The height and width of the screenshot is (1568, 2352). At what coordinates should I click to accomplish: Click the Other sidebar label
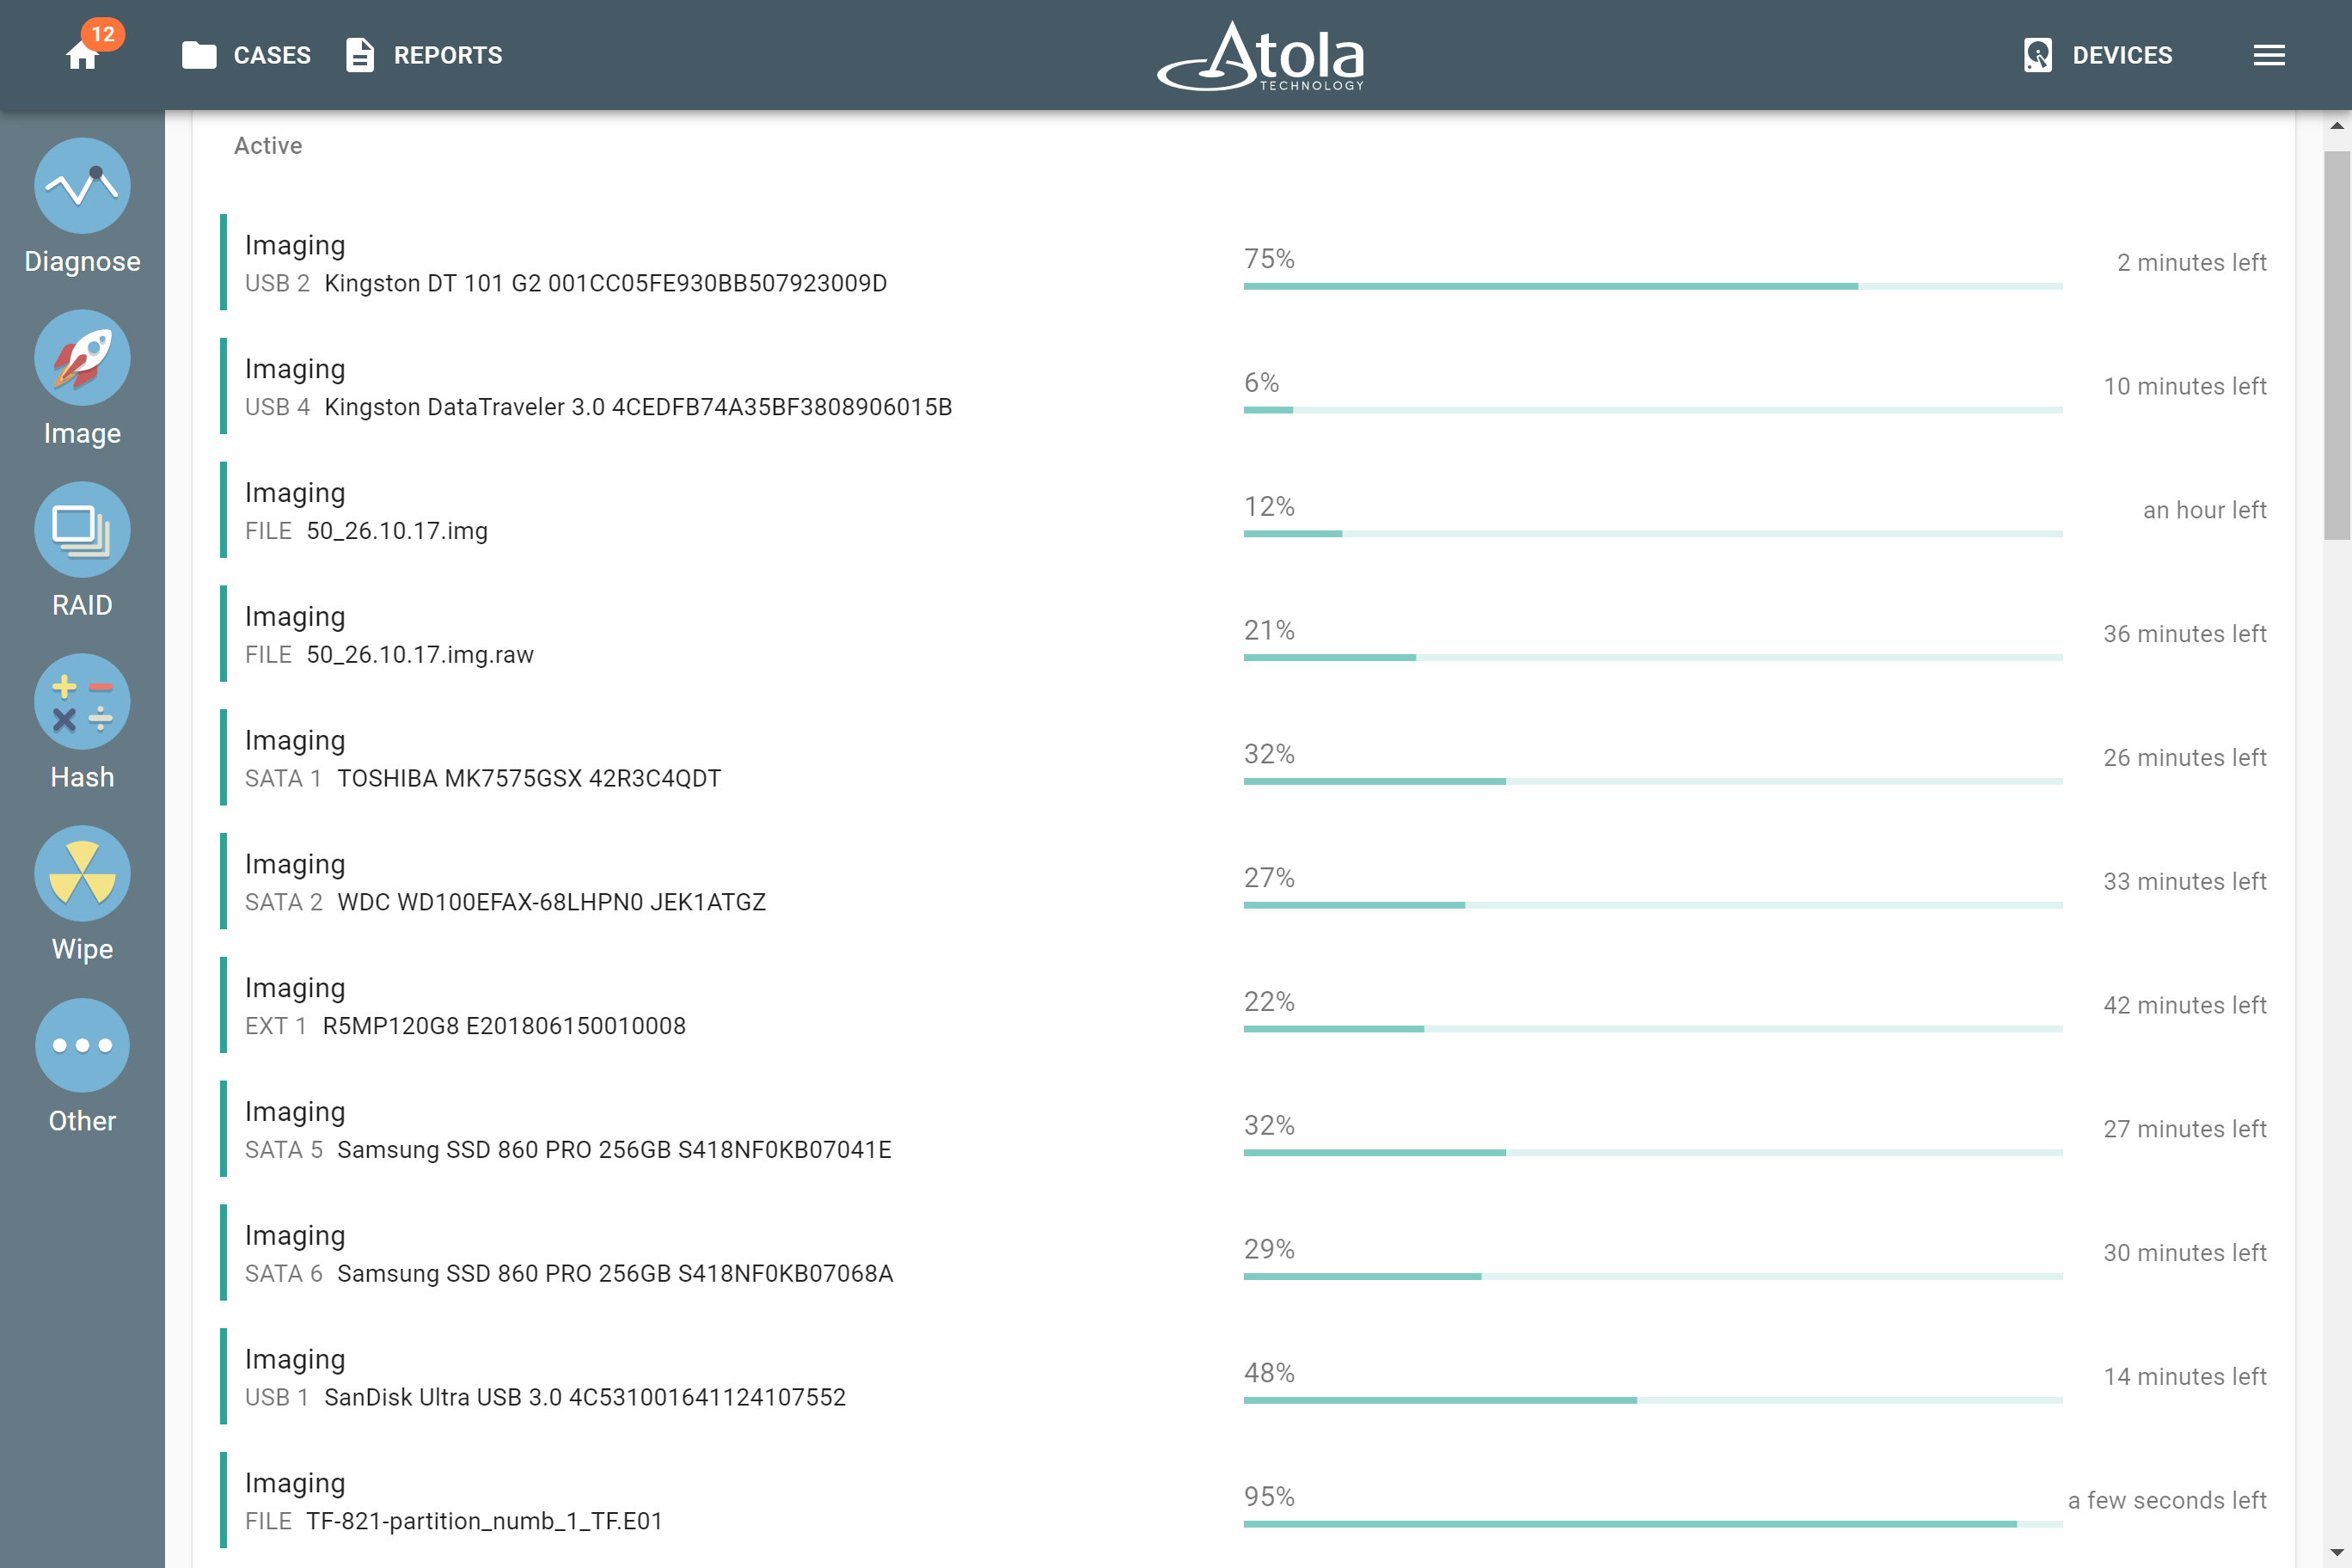(x=82, y=1121)
